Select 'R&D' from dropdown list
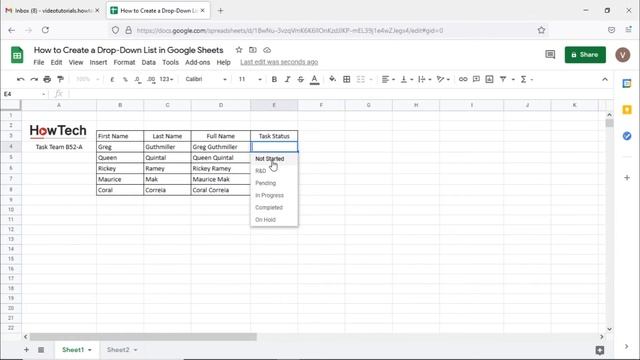Viewport: 640px width, 360px height. tap(274, 171)
